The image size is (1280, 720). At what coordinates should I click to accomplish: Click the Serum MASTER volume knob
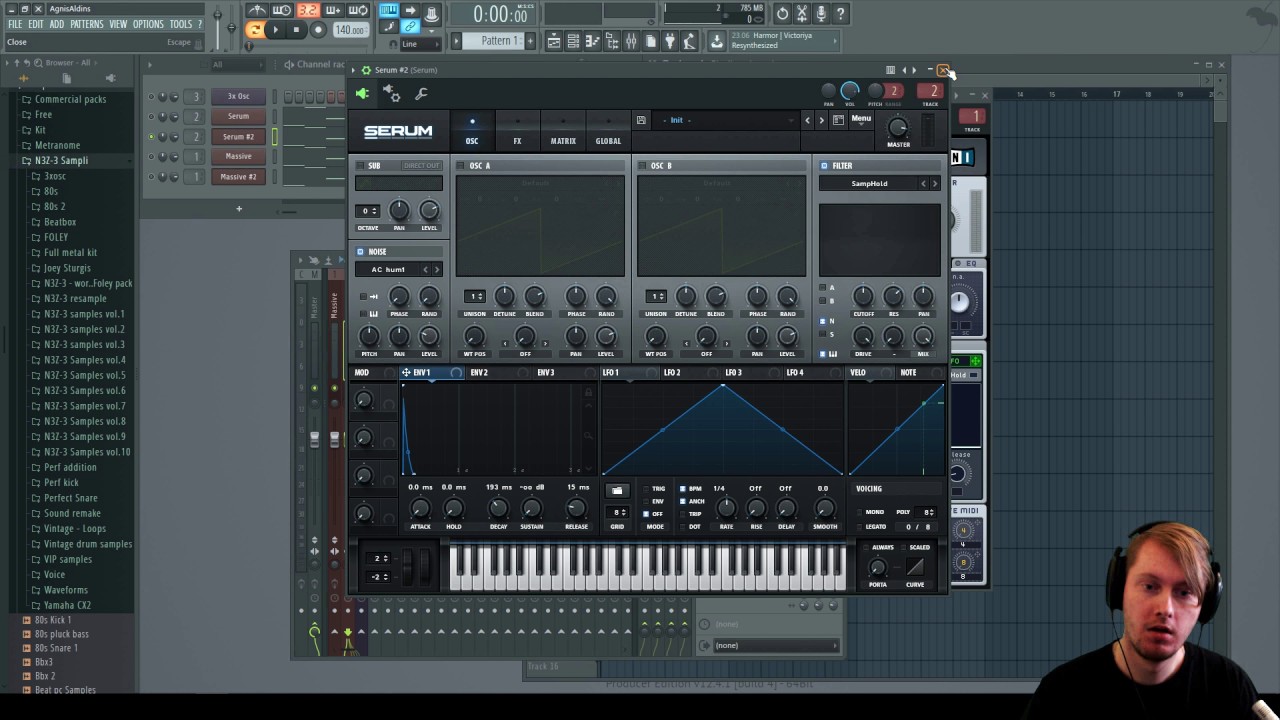(898, 127)
